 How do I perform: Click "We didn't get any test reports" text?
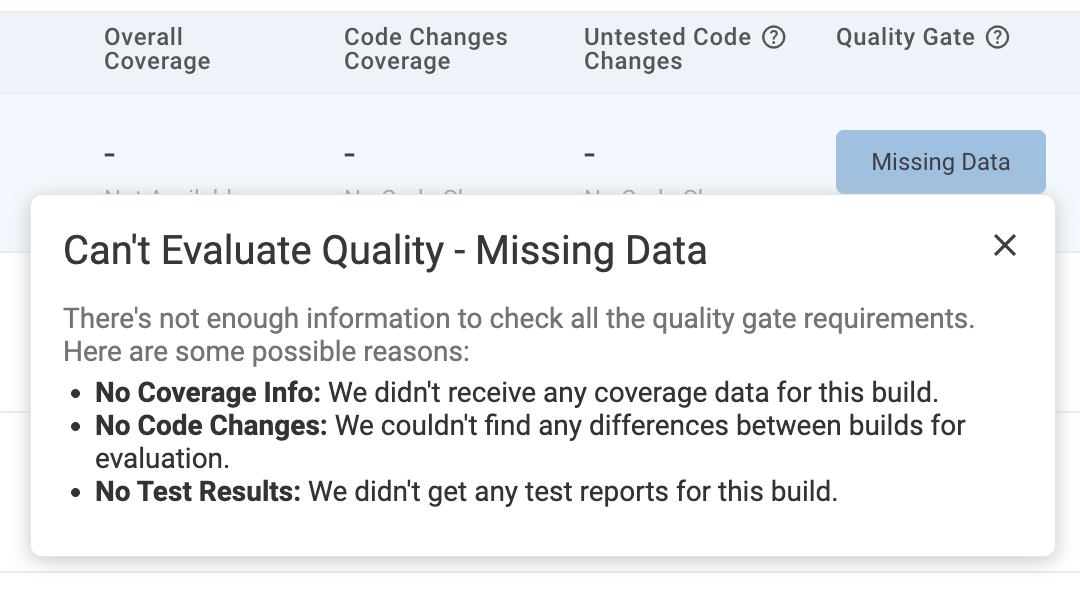tap(572, 491)
